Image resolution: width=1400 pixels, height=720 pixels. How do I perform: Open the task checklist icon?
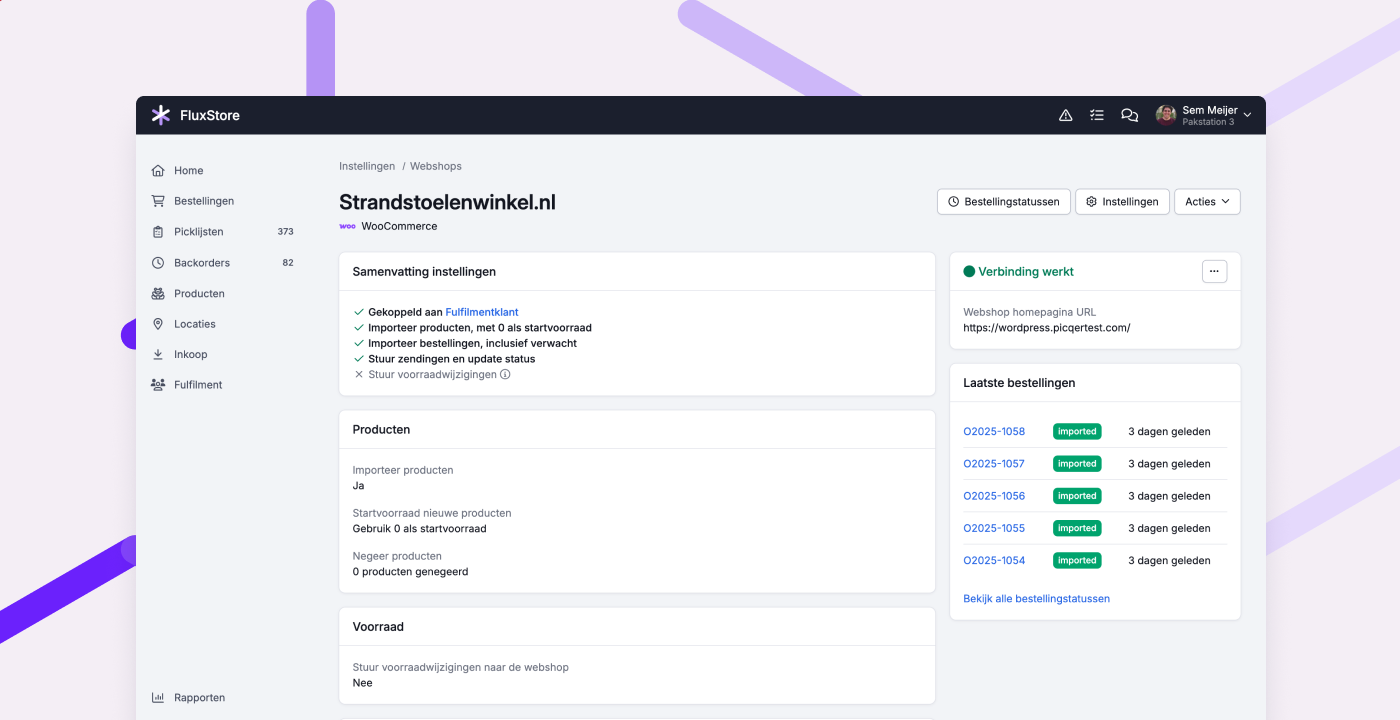1097,115
